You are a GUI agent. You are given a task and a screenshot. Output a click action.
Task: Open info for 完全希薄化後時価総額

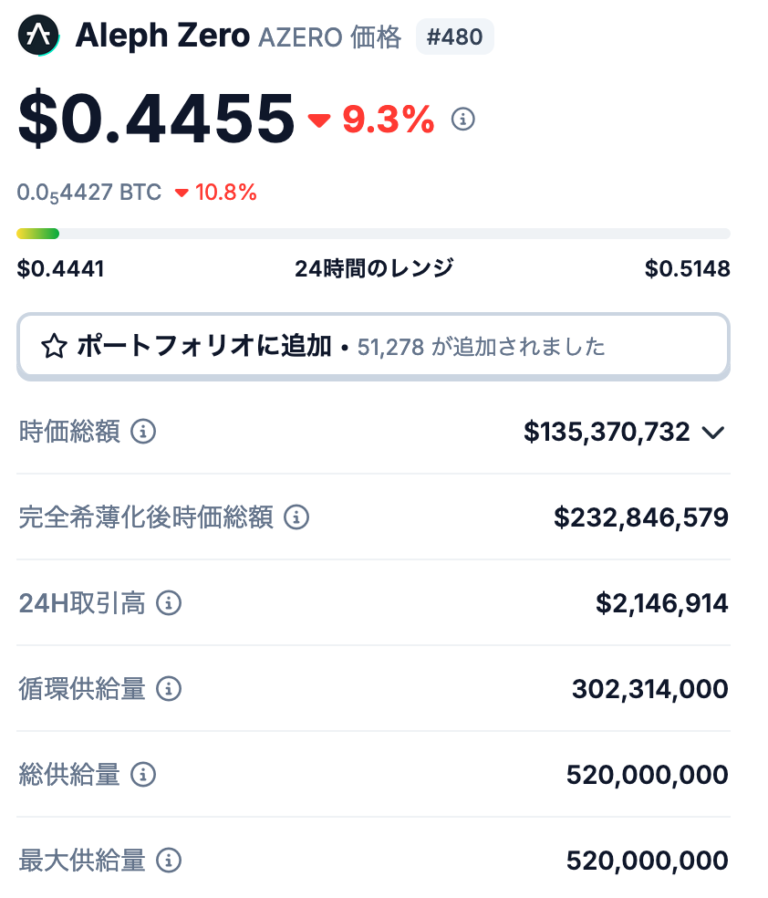tap(295, 518)
